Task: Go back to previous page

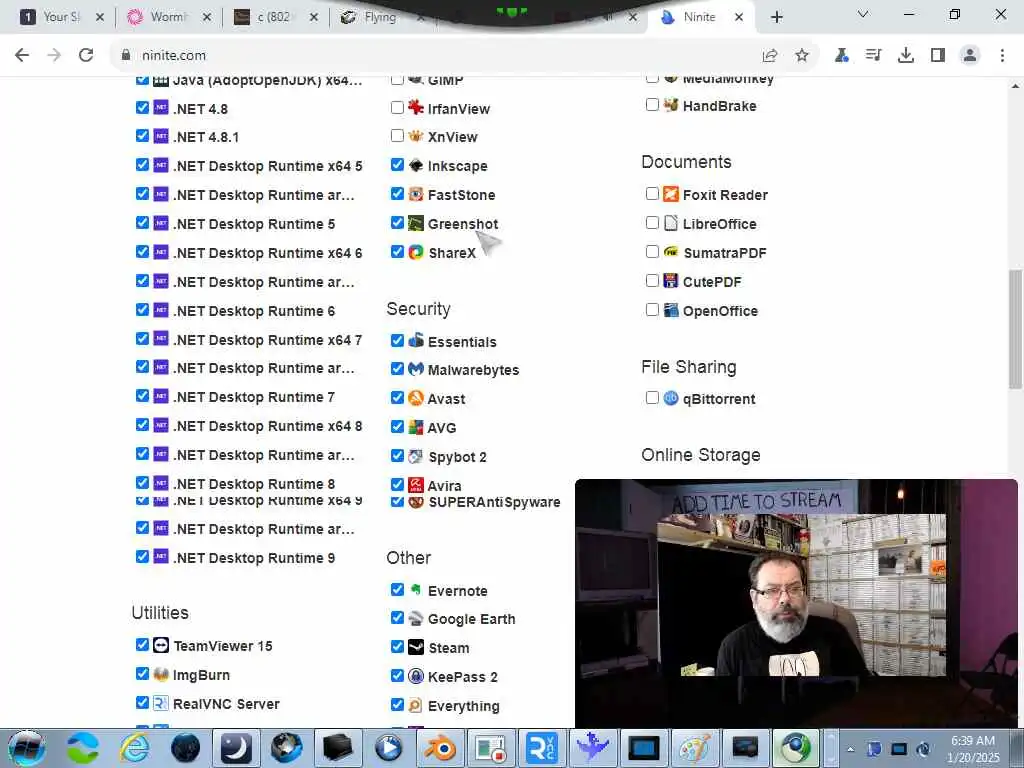Action: point(22,56)
